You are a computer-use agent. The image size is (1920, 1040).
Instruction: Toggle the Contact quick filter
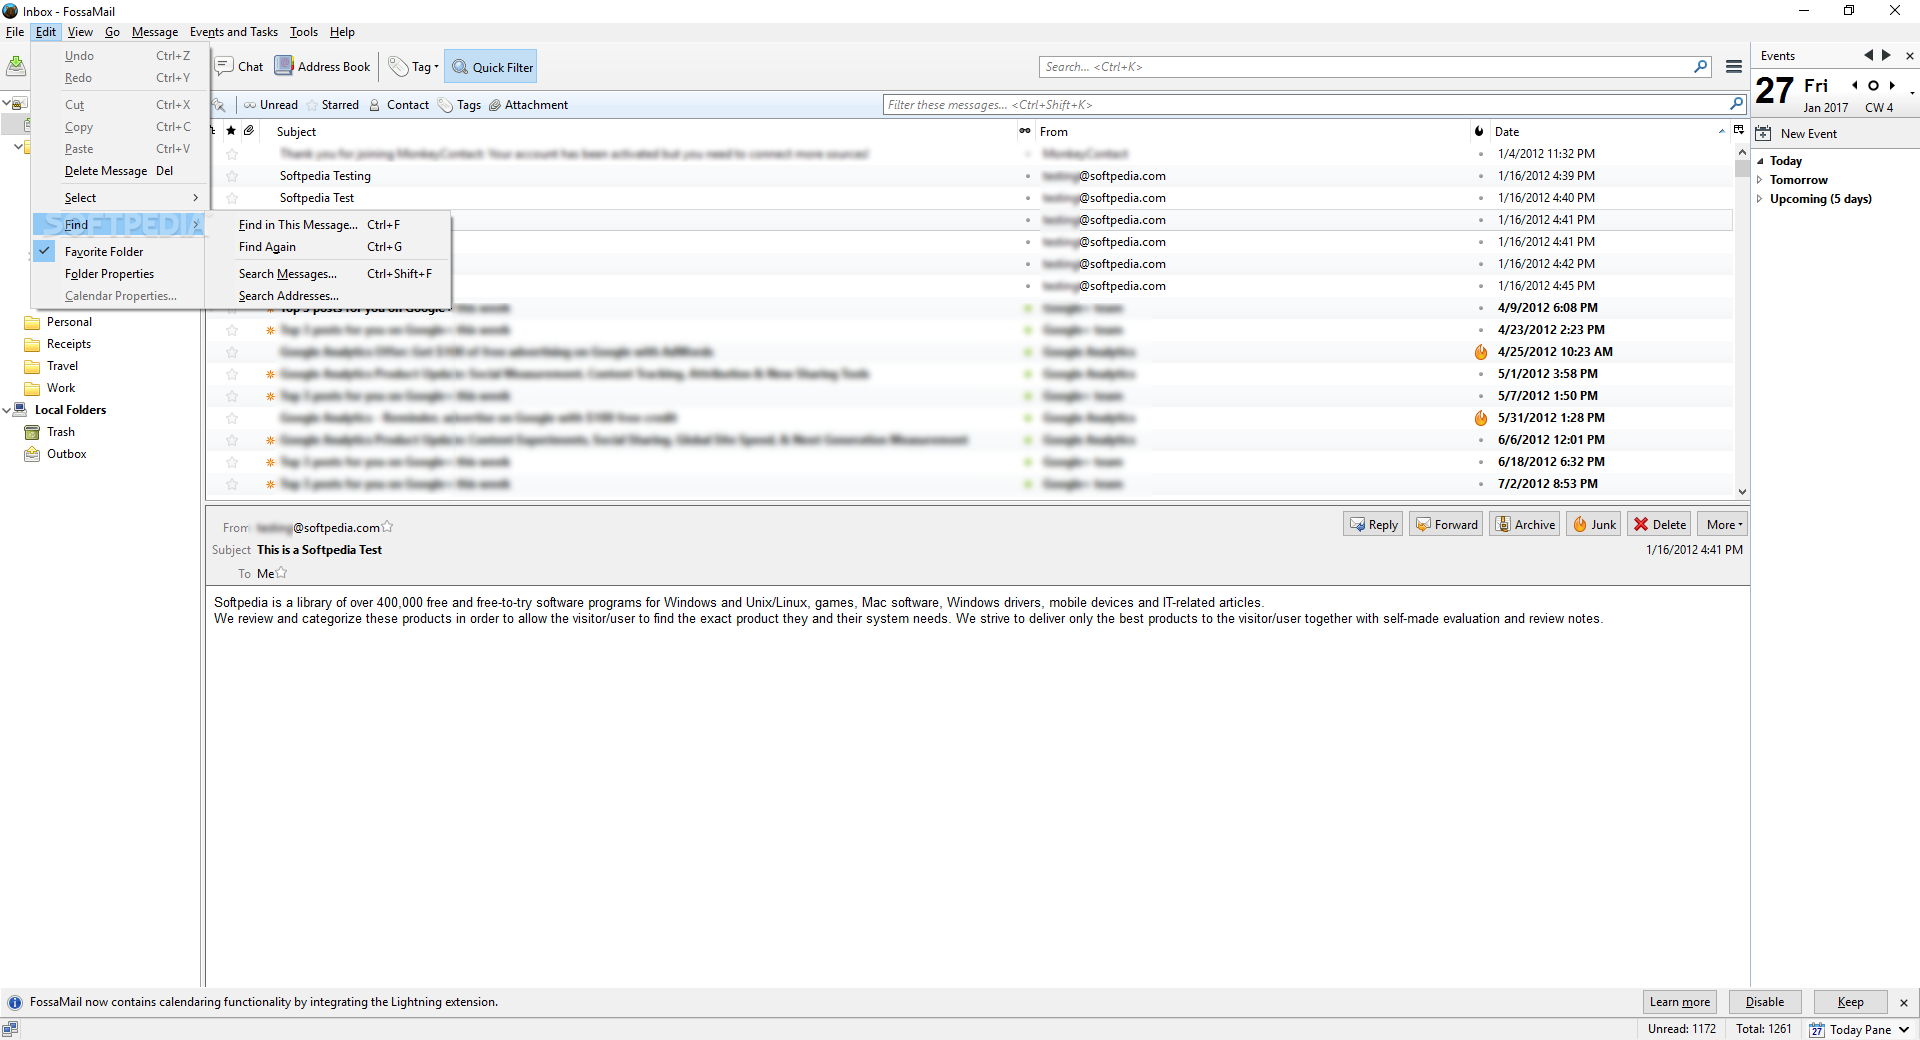click(x=399, y=105)
